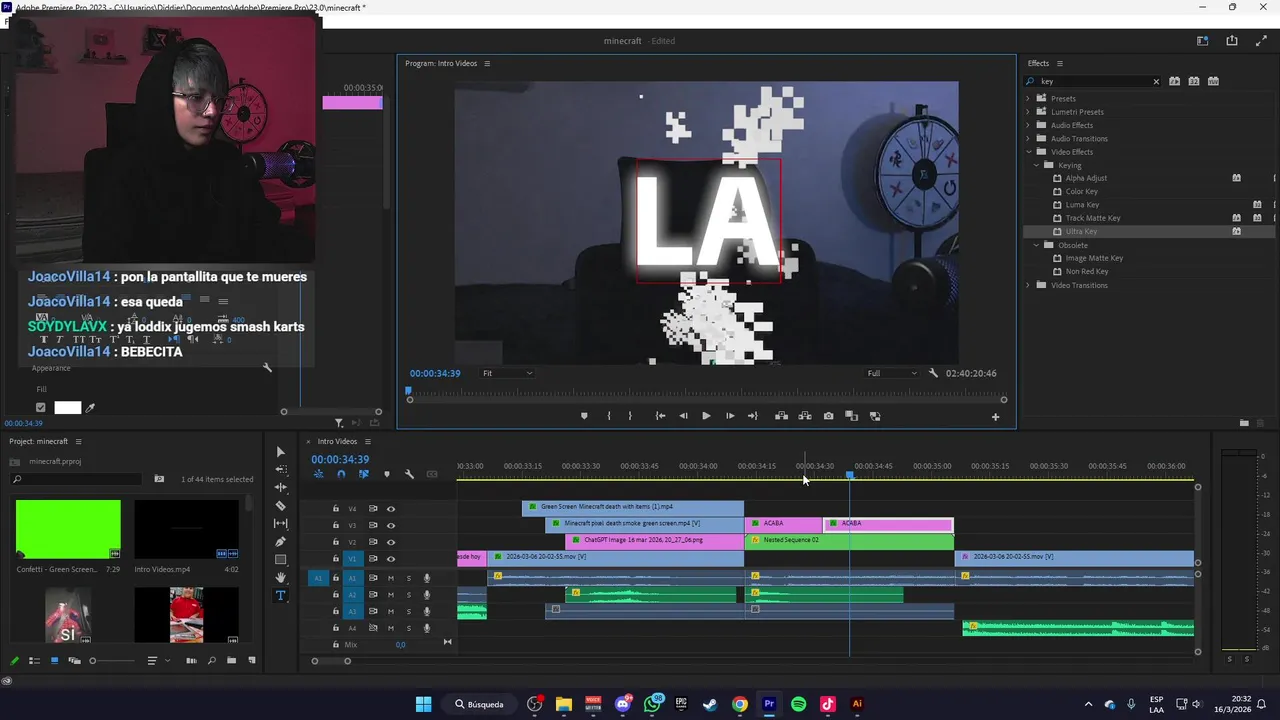Select the Razor tool
Screen dimensions: 1280x720
point(280,506)
